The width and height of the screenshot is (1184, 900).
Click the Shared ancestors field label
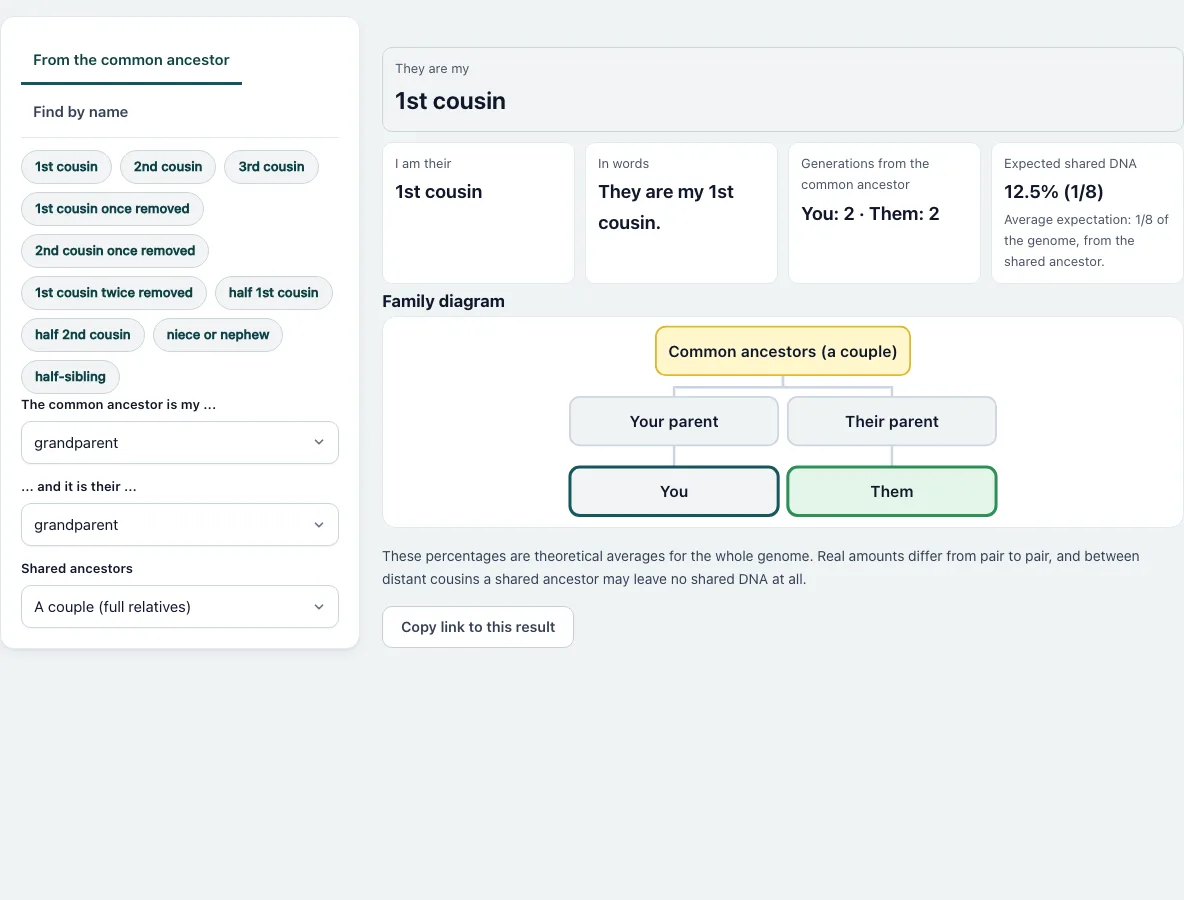[77, 569]
